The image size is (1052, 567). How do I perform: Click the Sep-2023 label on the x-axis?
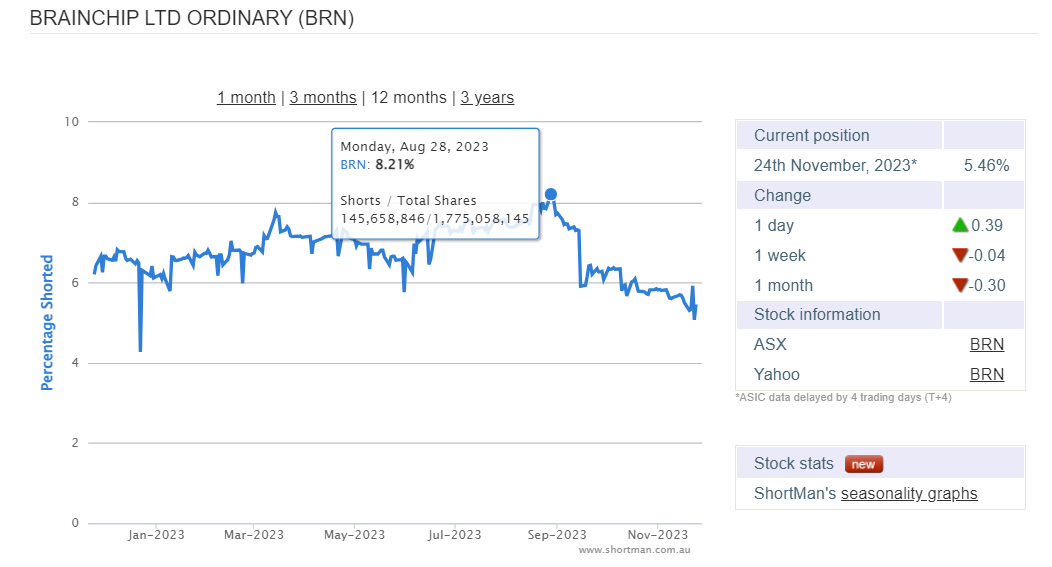pyautogui.click(x=556, y=535)
